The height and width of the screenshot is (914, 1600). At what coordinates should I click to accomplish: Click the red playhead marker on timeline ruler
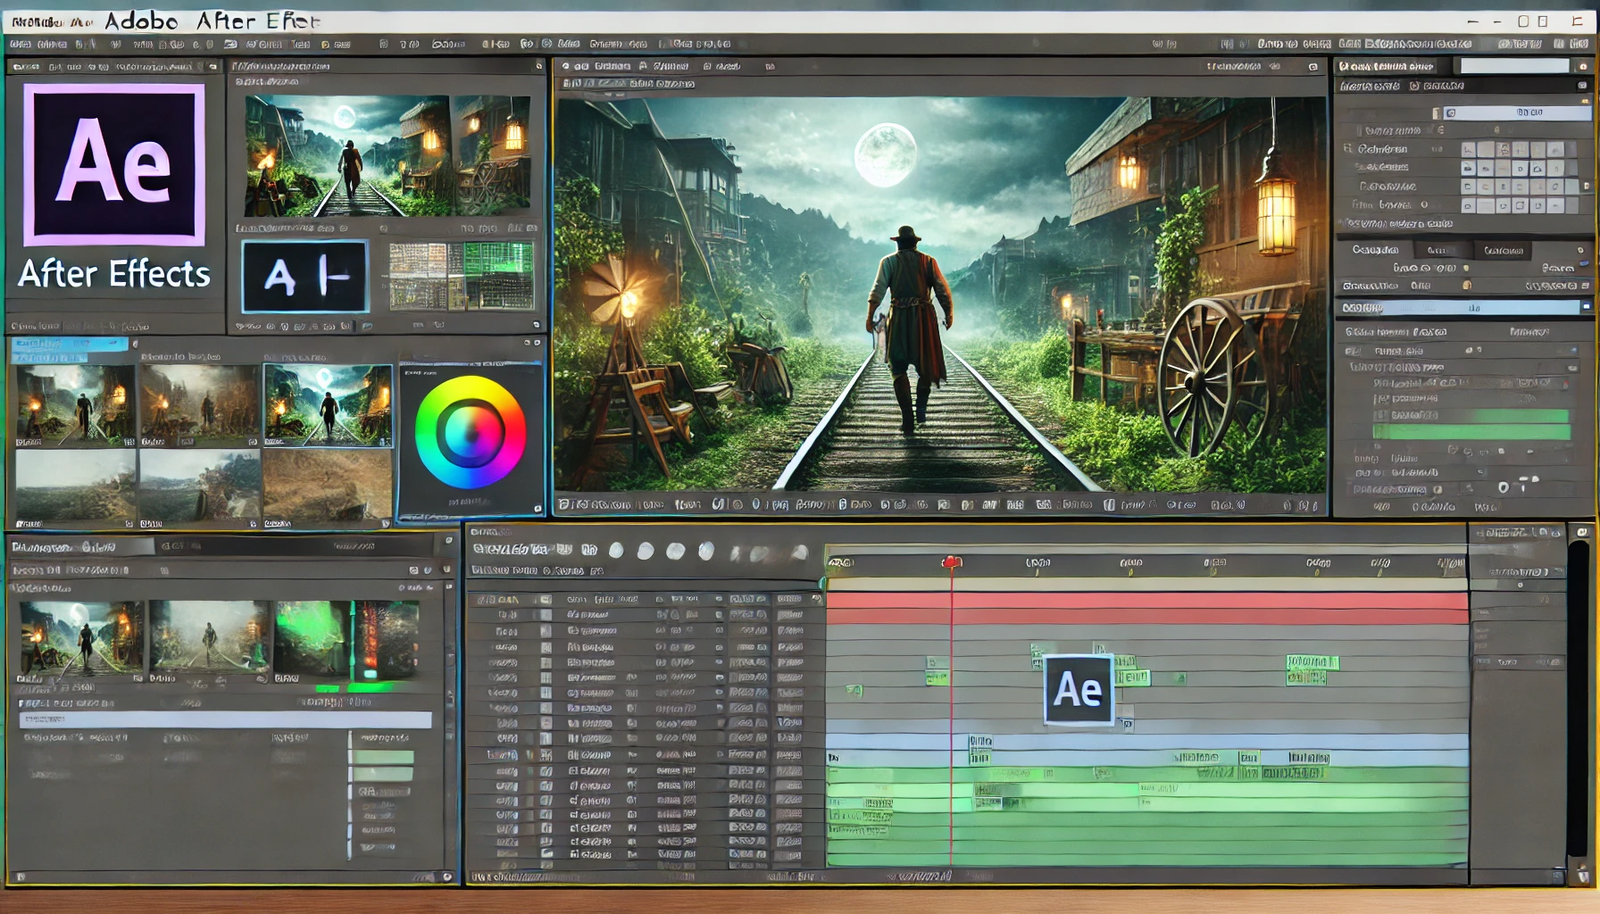pos(951,563)
